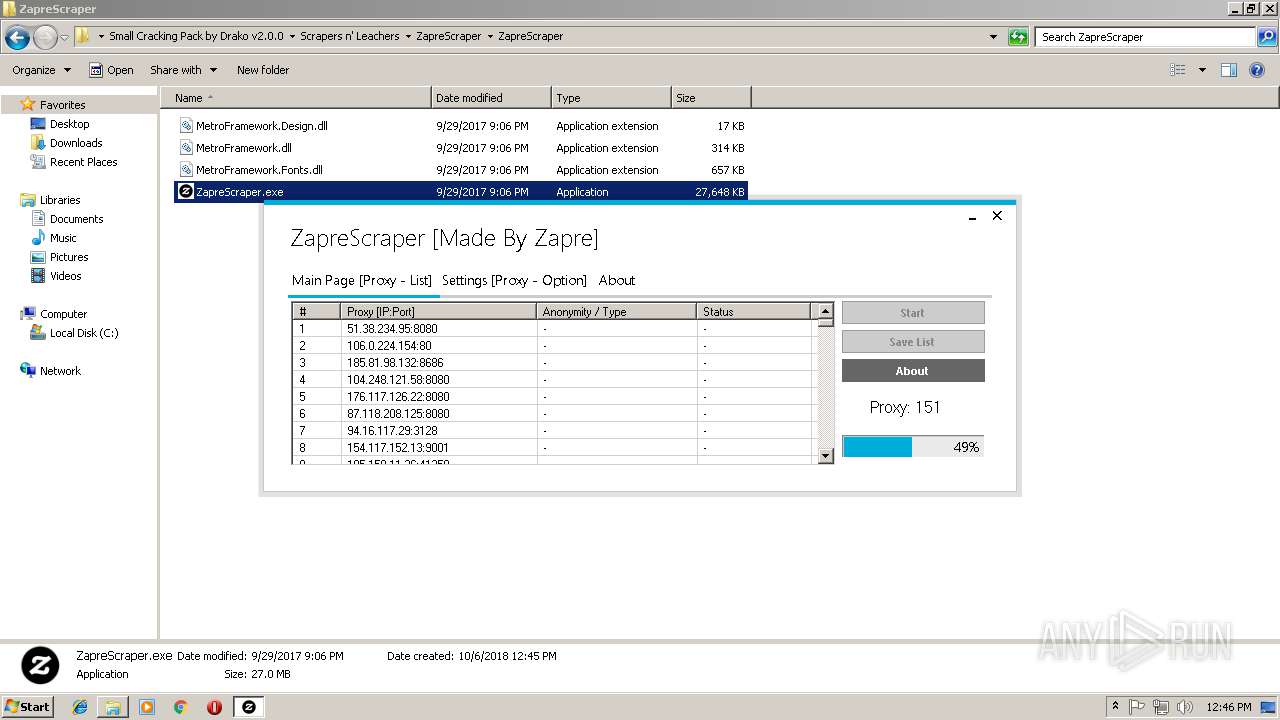The image size is (1280, 720).
Task: Open the taskbar media player icon
Action: pos(147,707)
